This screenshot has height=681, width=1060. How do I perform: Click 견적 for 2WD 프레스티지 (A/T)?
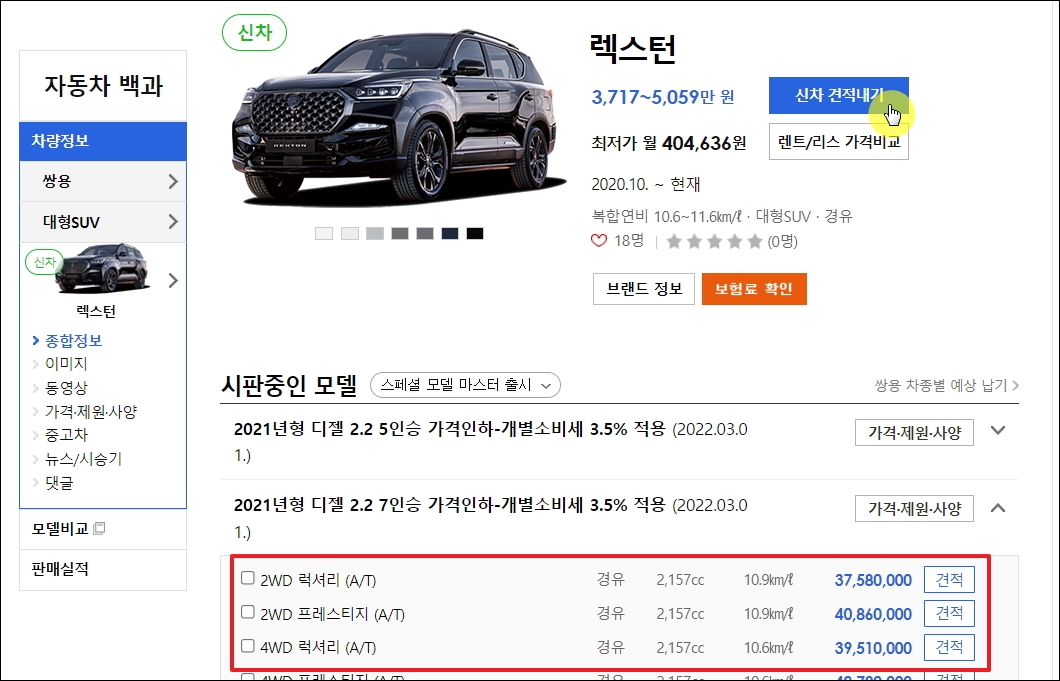(949, 613)
